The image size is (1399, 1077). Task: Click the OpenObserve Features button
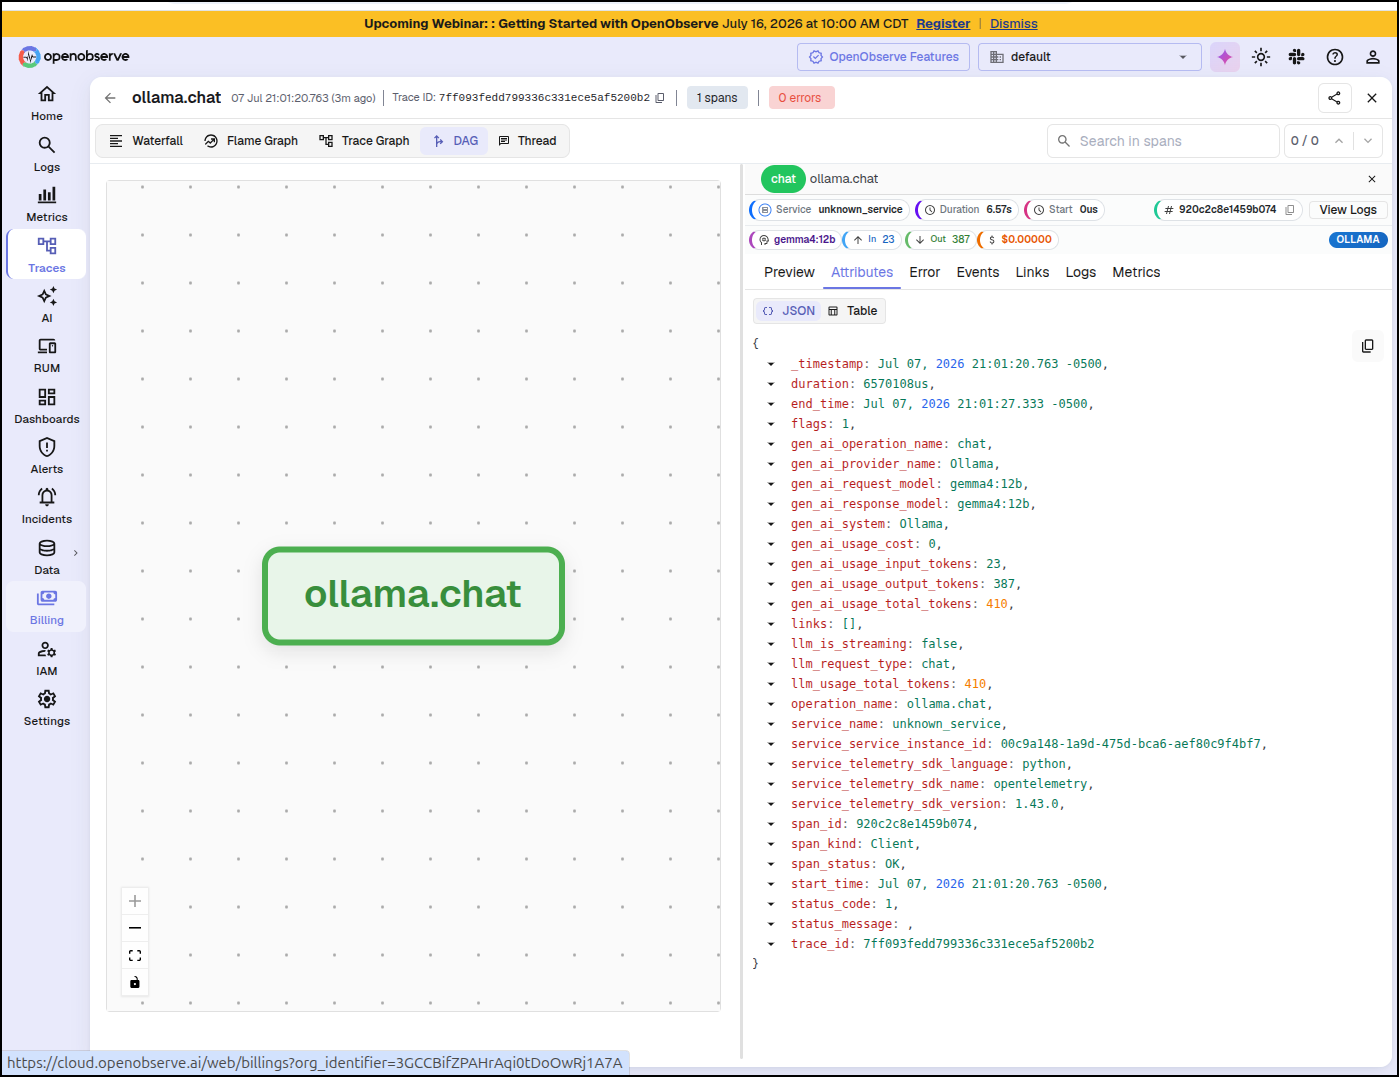(884, 57)
